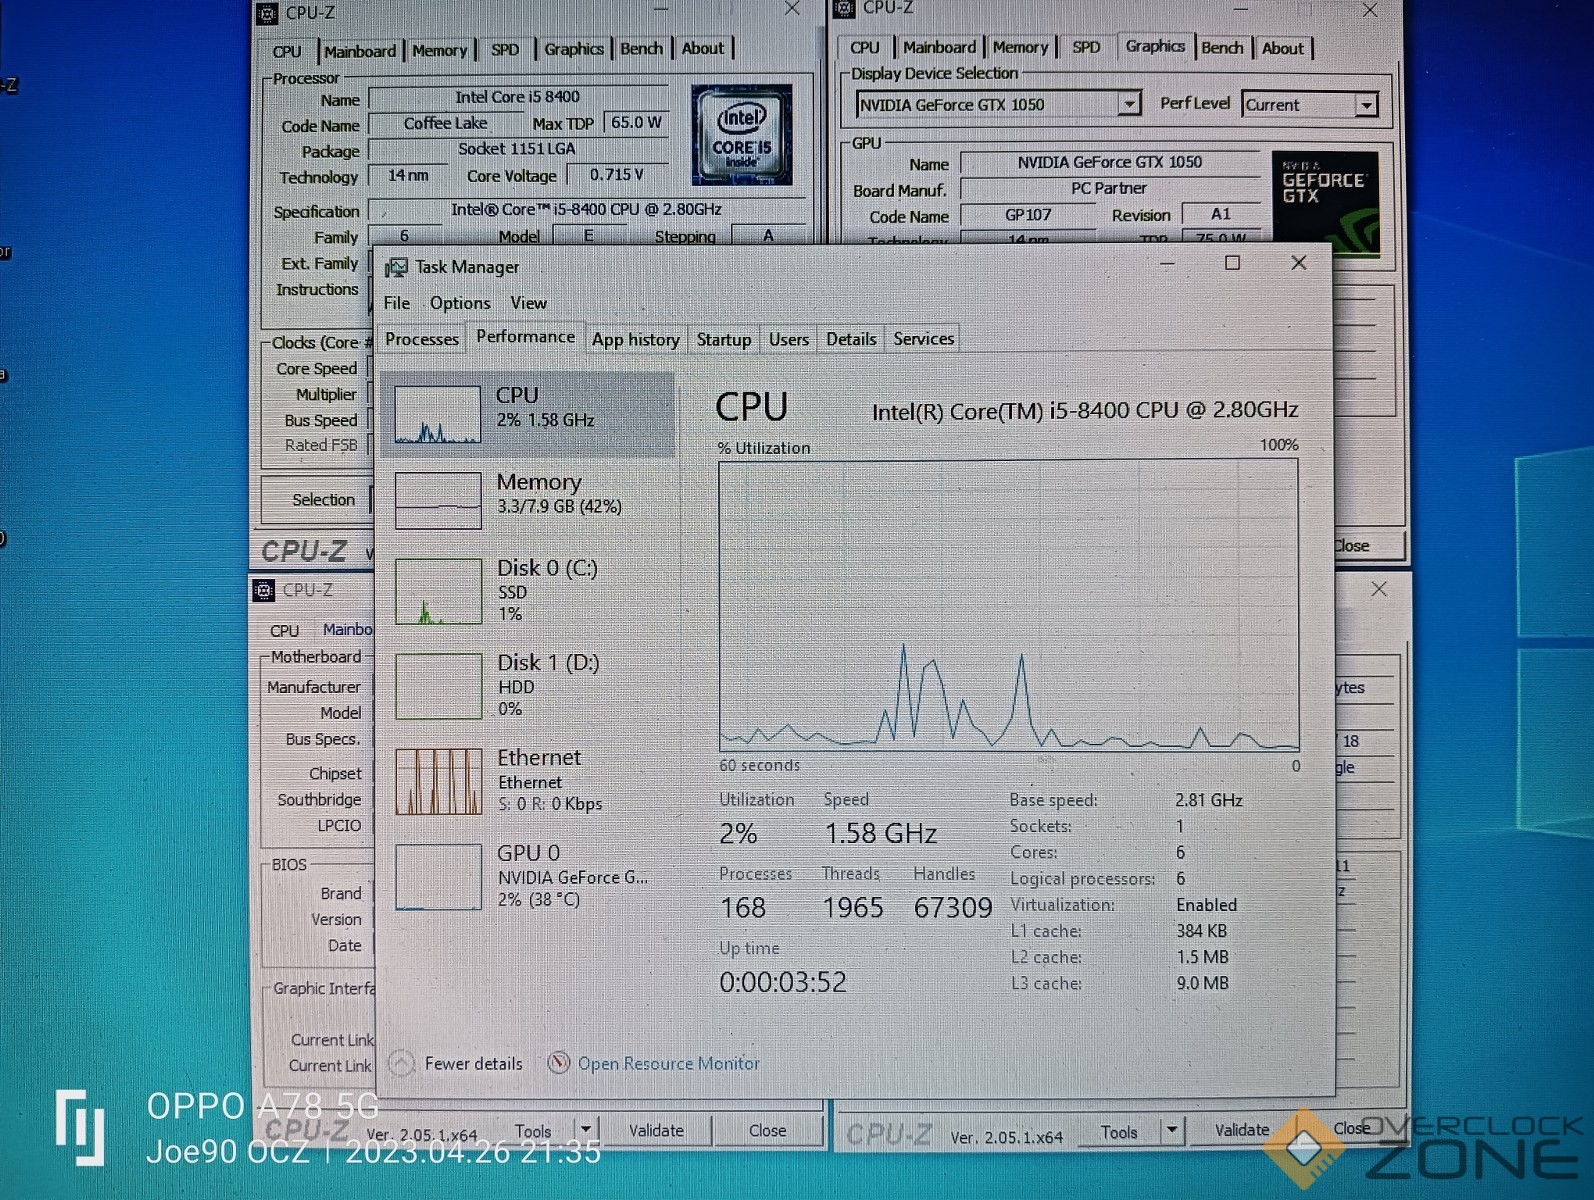This screenshot has height=1200, width=1594.
Task: Open the Tools dropdown arrow in left CPU-Z
Action: pos(586,1129)
